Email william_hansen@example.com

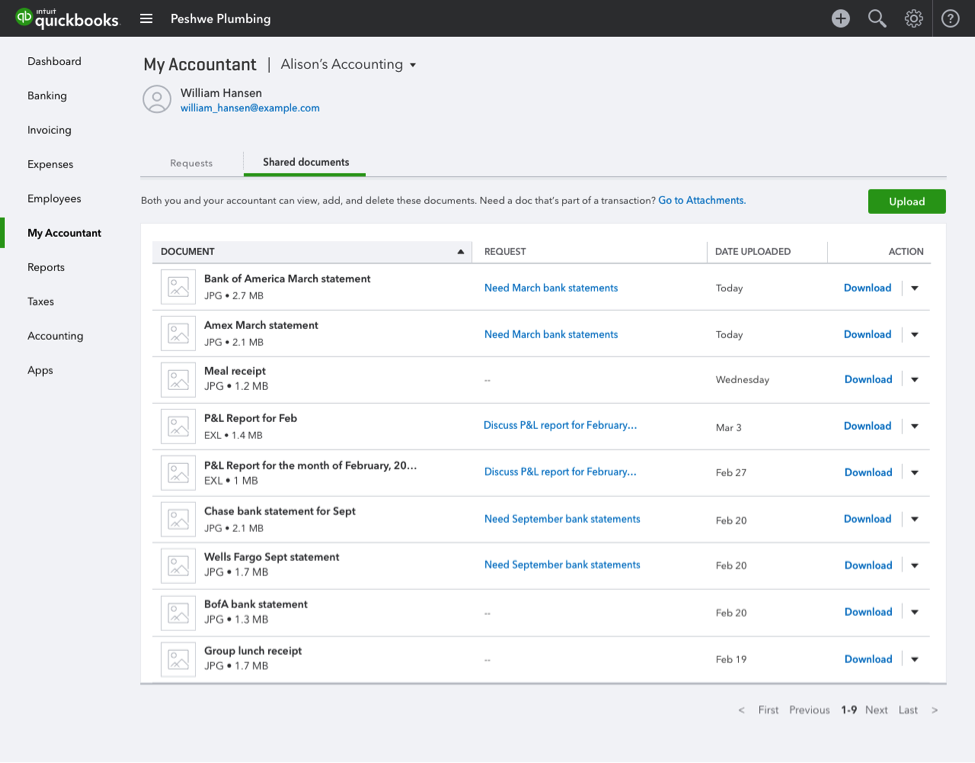point(249,107)
